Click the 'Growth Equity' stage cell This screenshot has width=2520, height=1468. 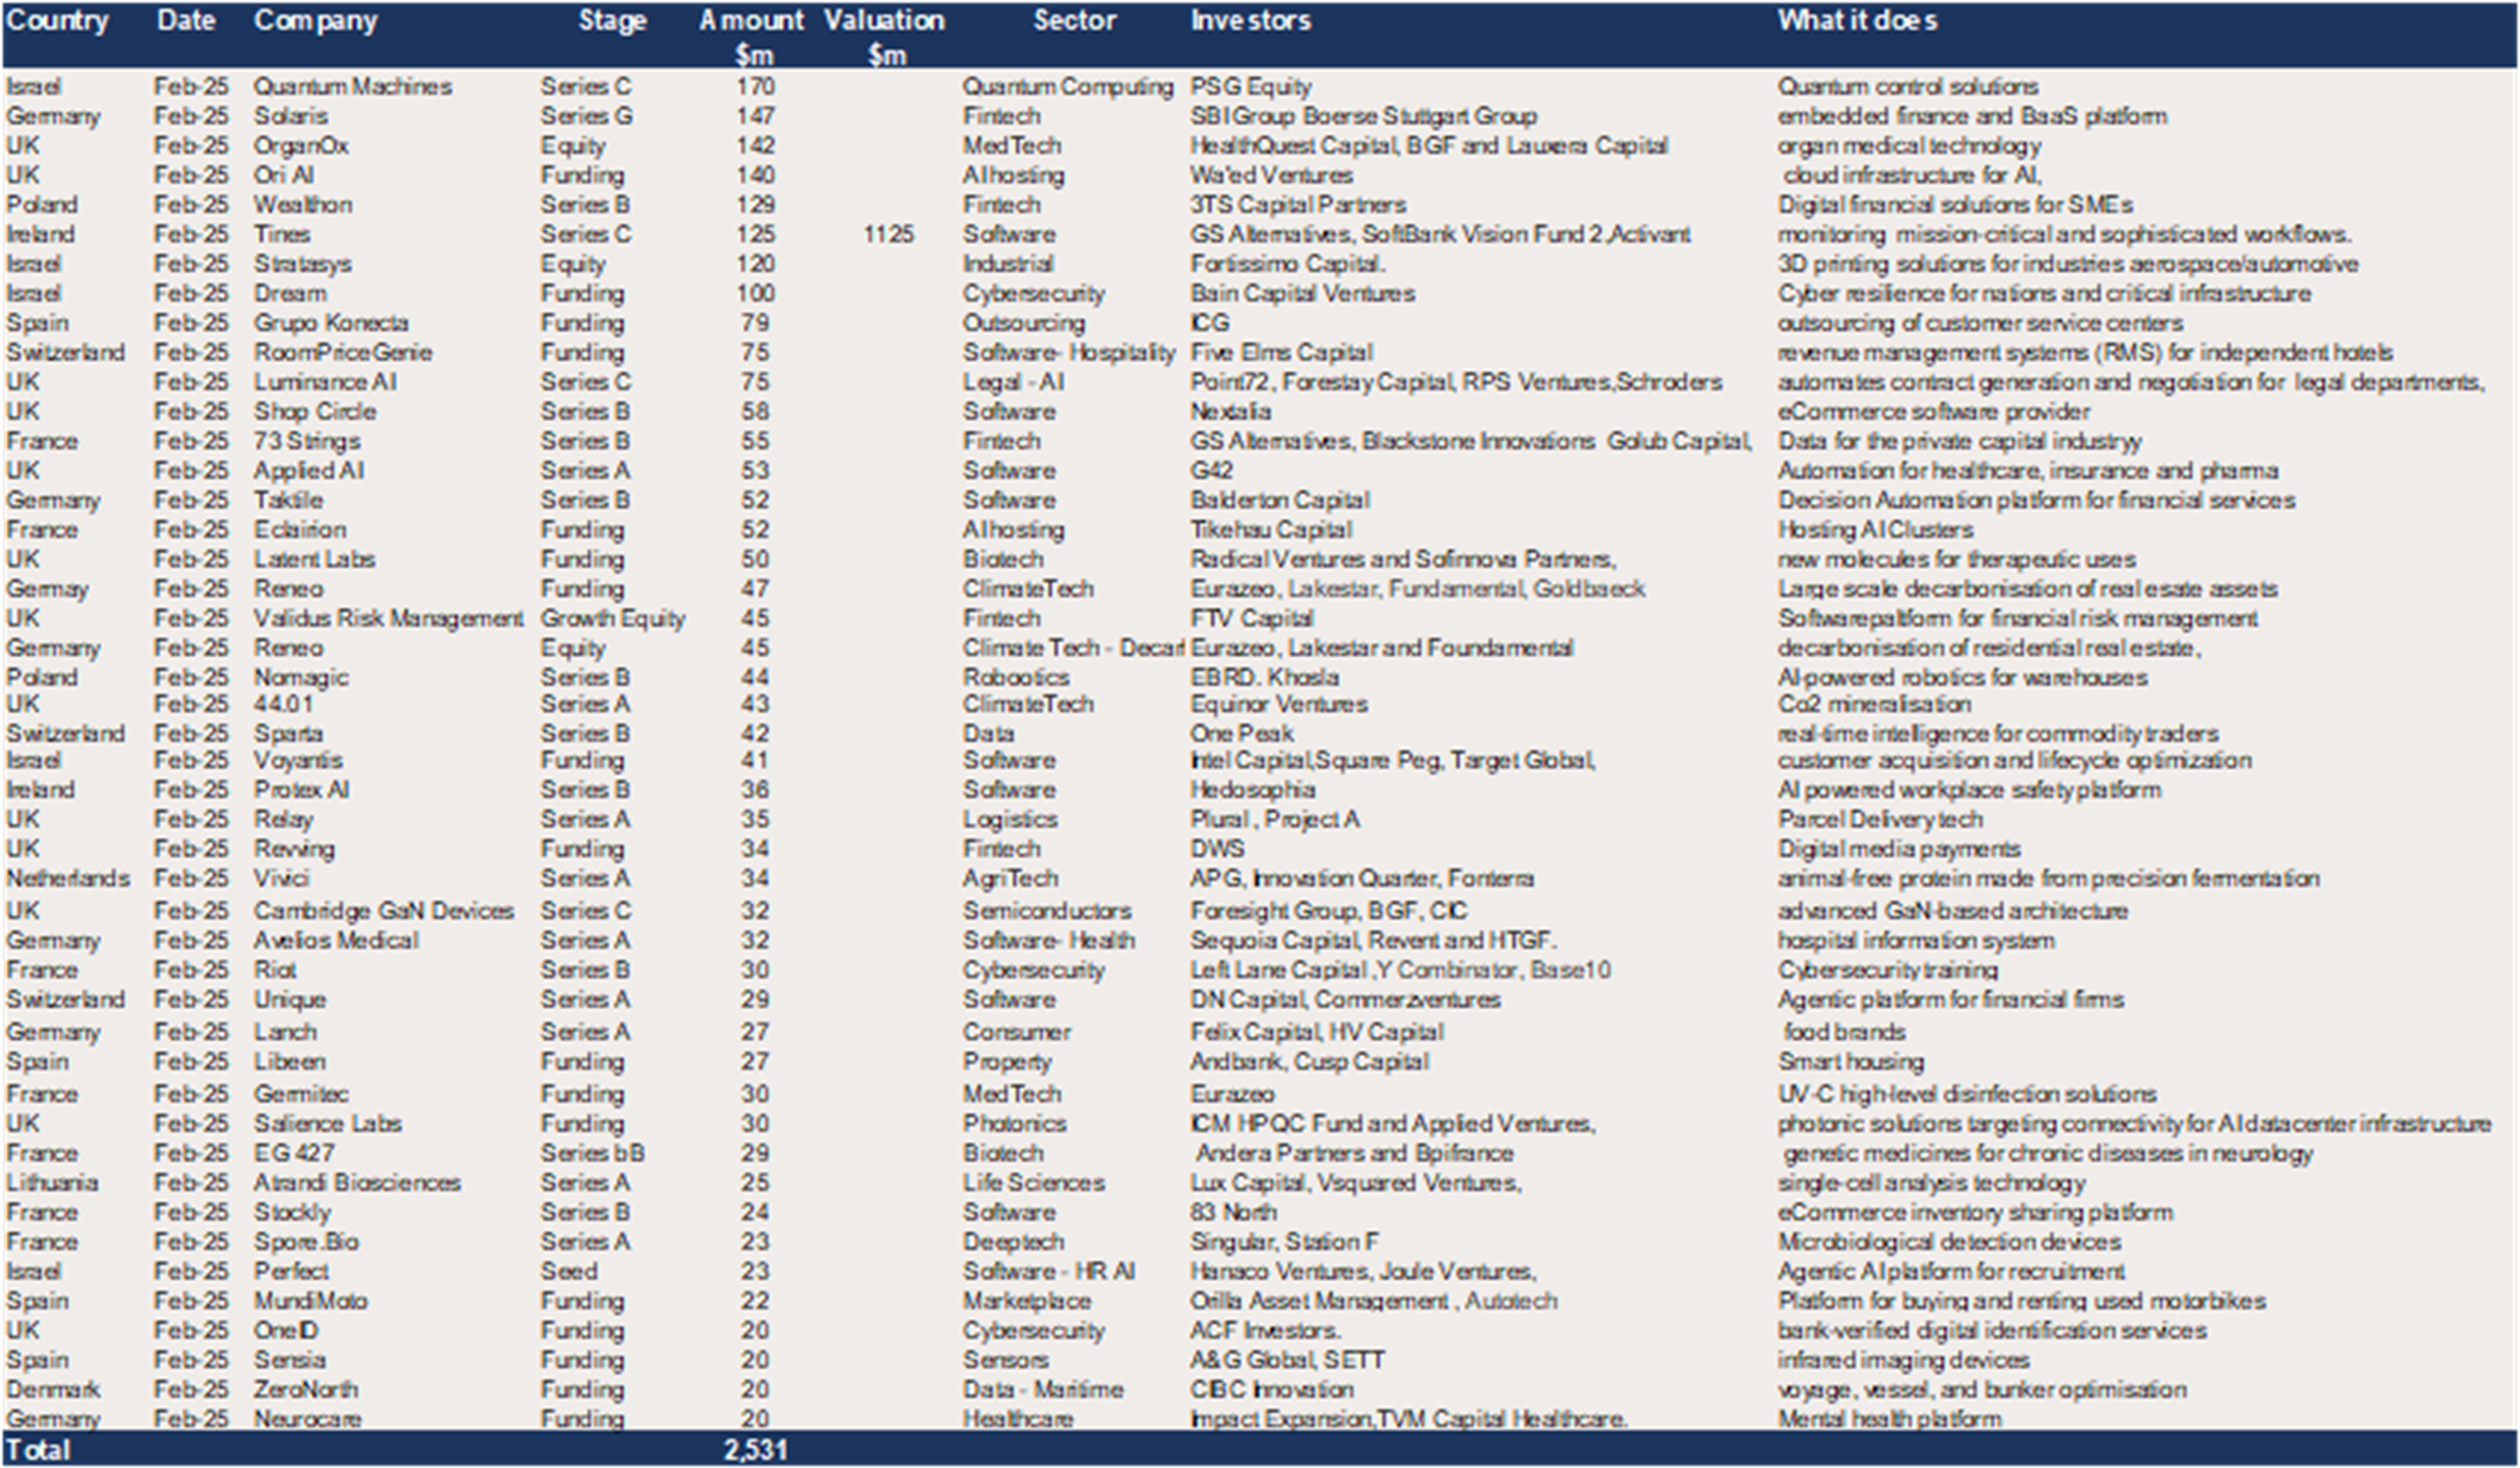pyautogui.click(x=613, y=619)
